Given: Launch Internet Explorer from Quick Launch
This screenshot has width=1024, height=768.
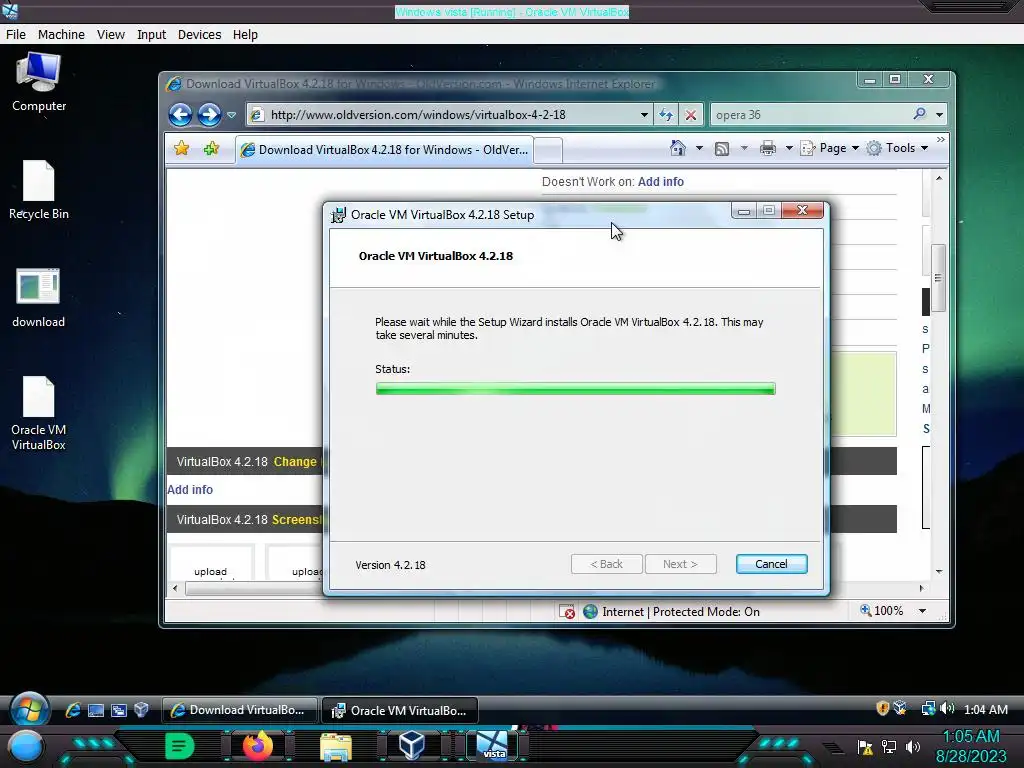Looking at the screenshot, I should pos(73,710).
